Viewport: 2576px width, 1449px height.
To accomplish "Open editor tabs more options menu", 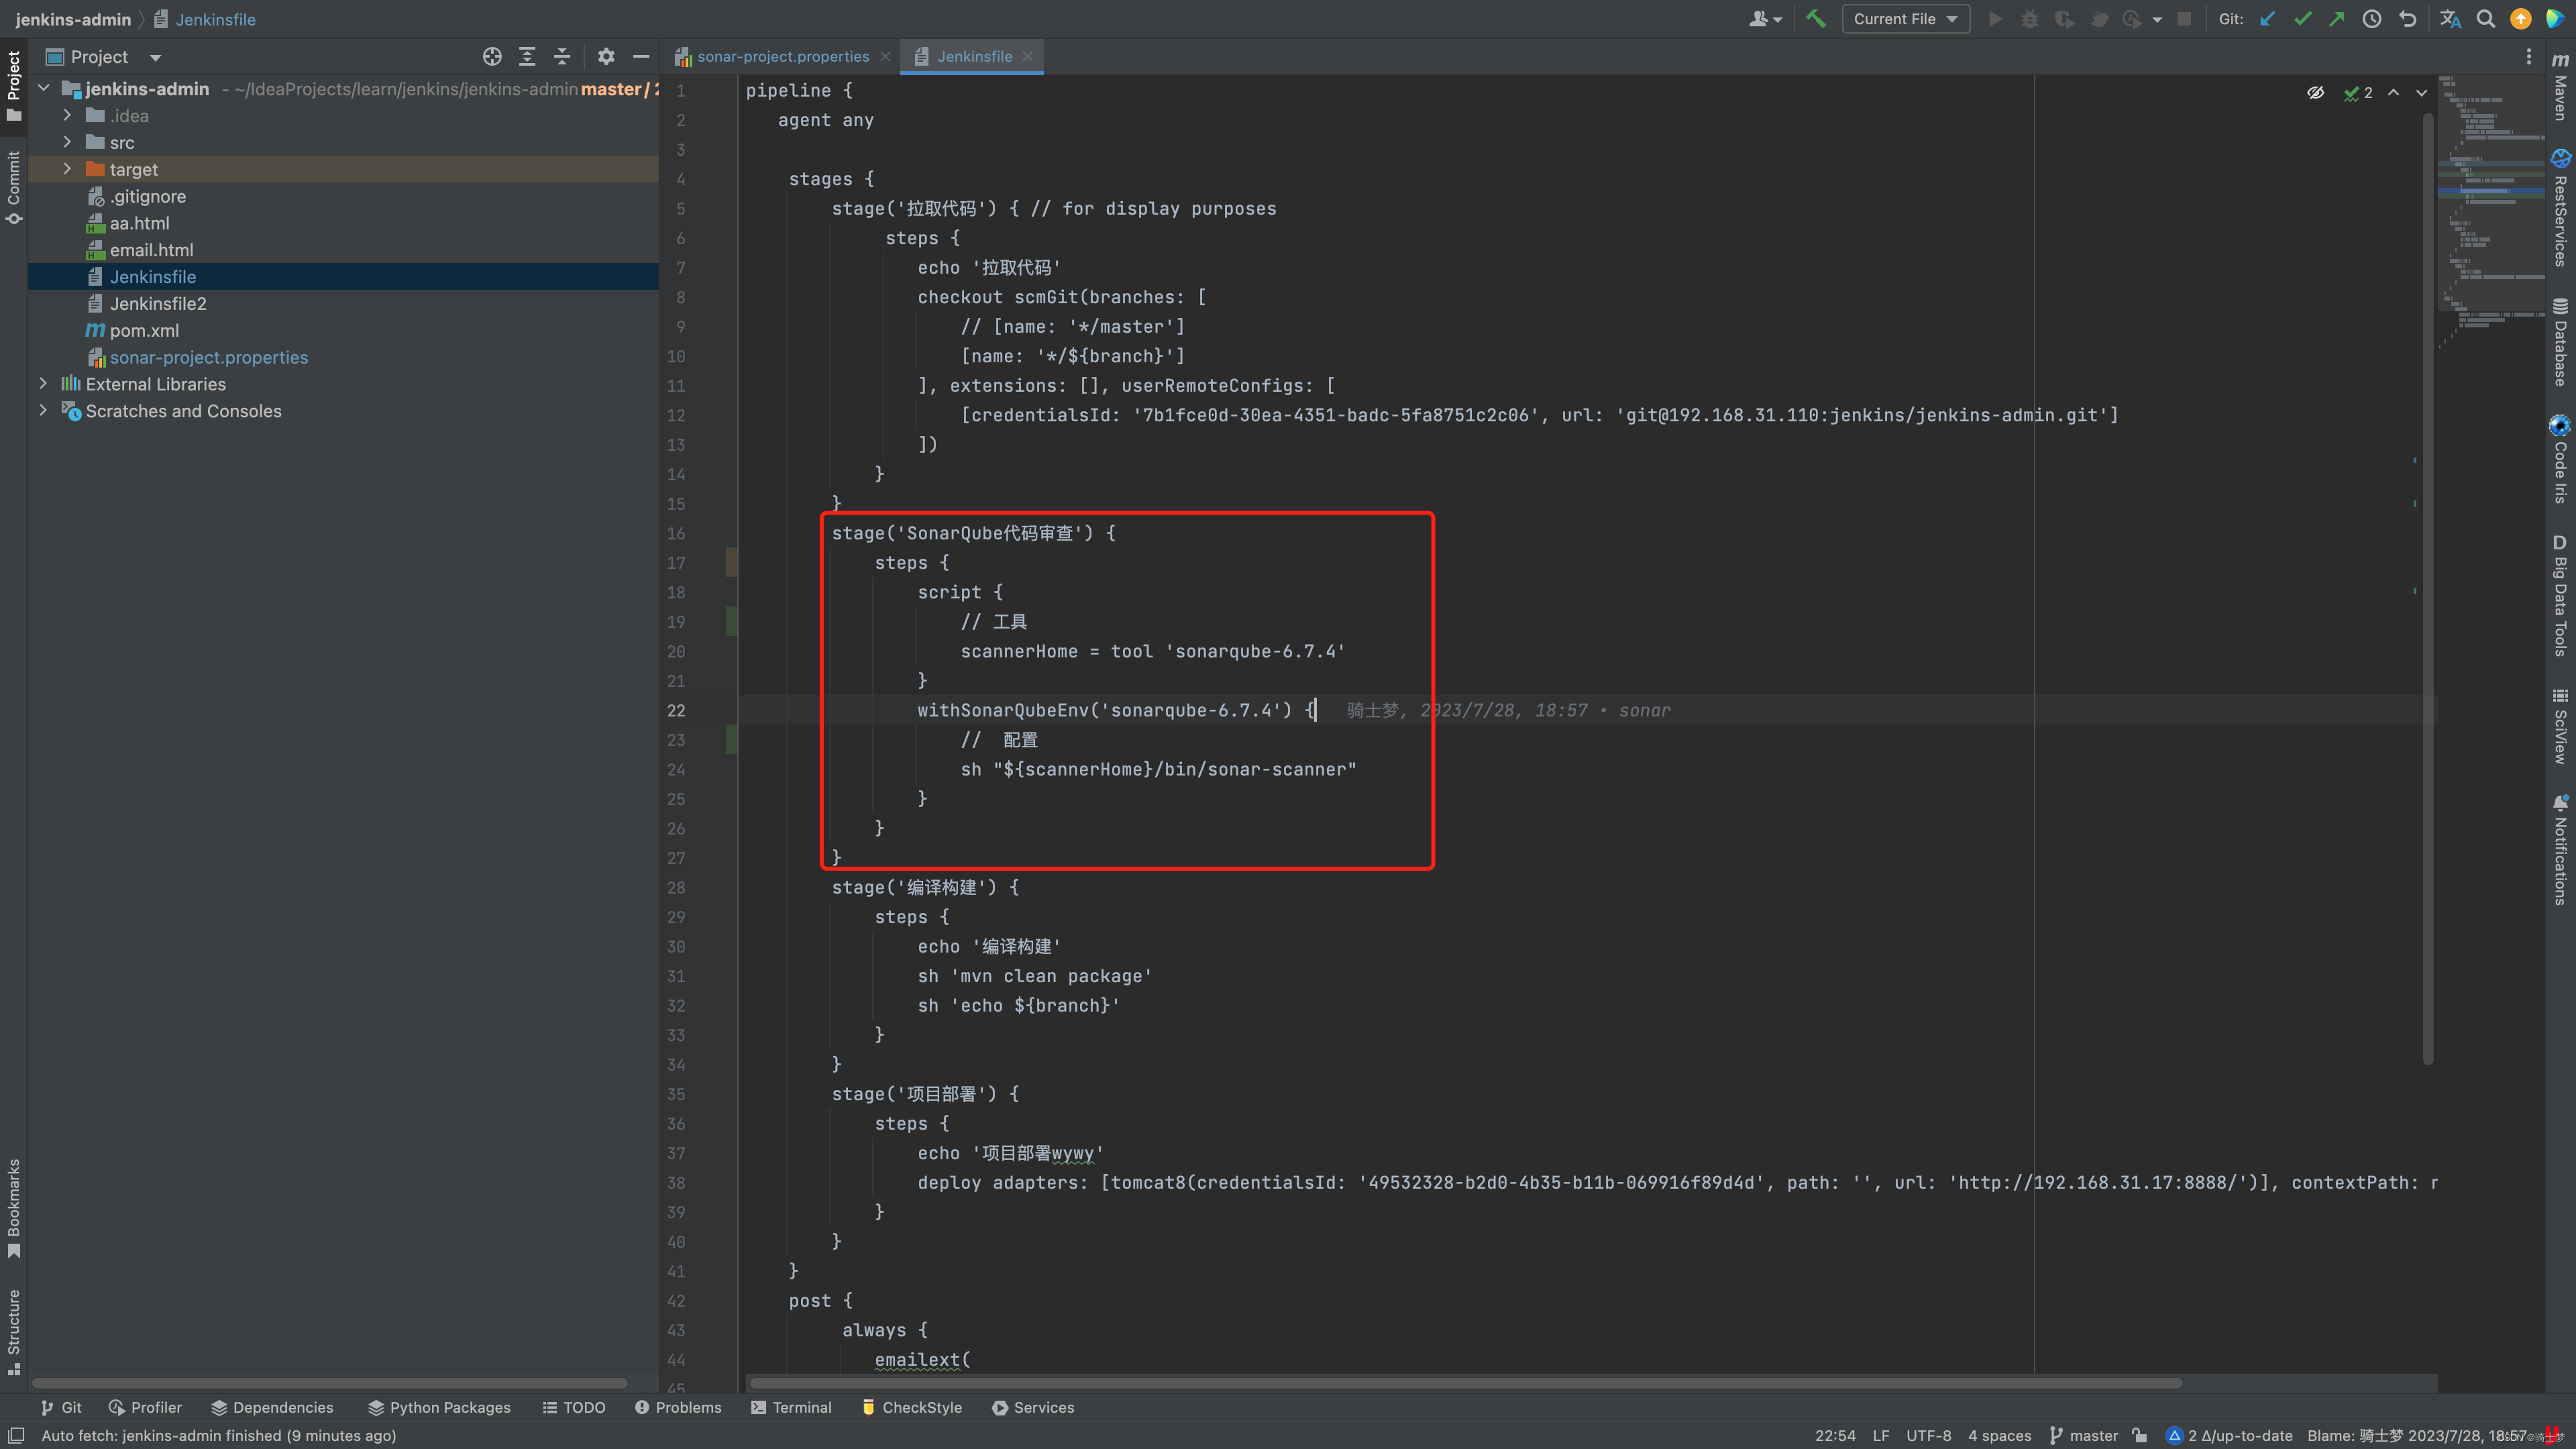I will click(x=2529, y=57).
